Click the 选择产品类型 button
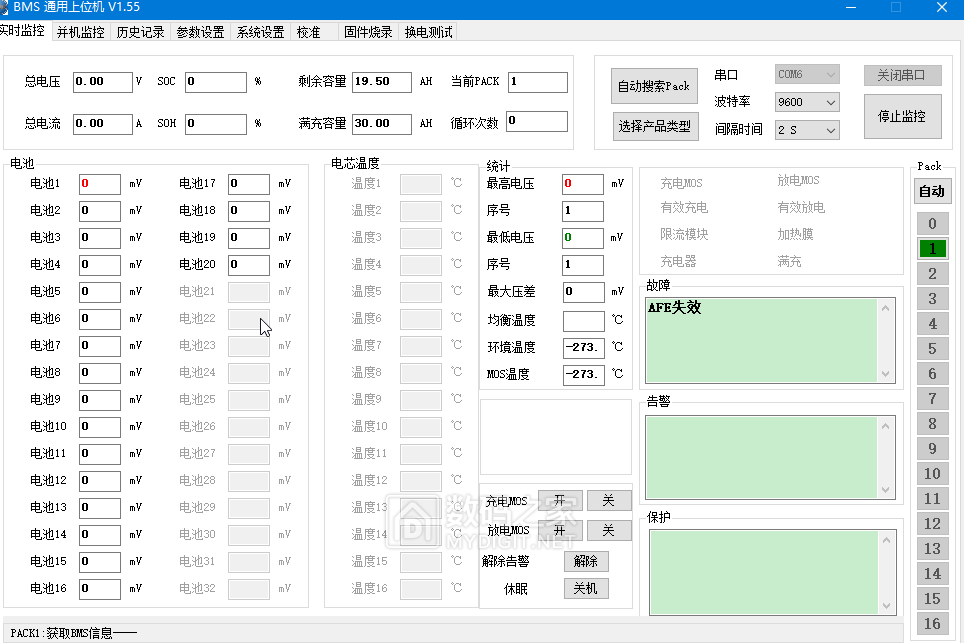Screen dimensions: 964x643 coord(655,127)
